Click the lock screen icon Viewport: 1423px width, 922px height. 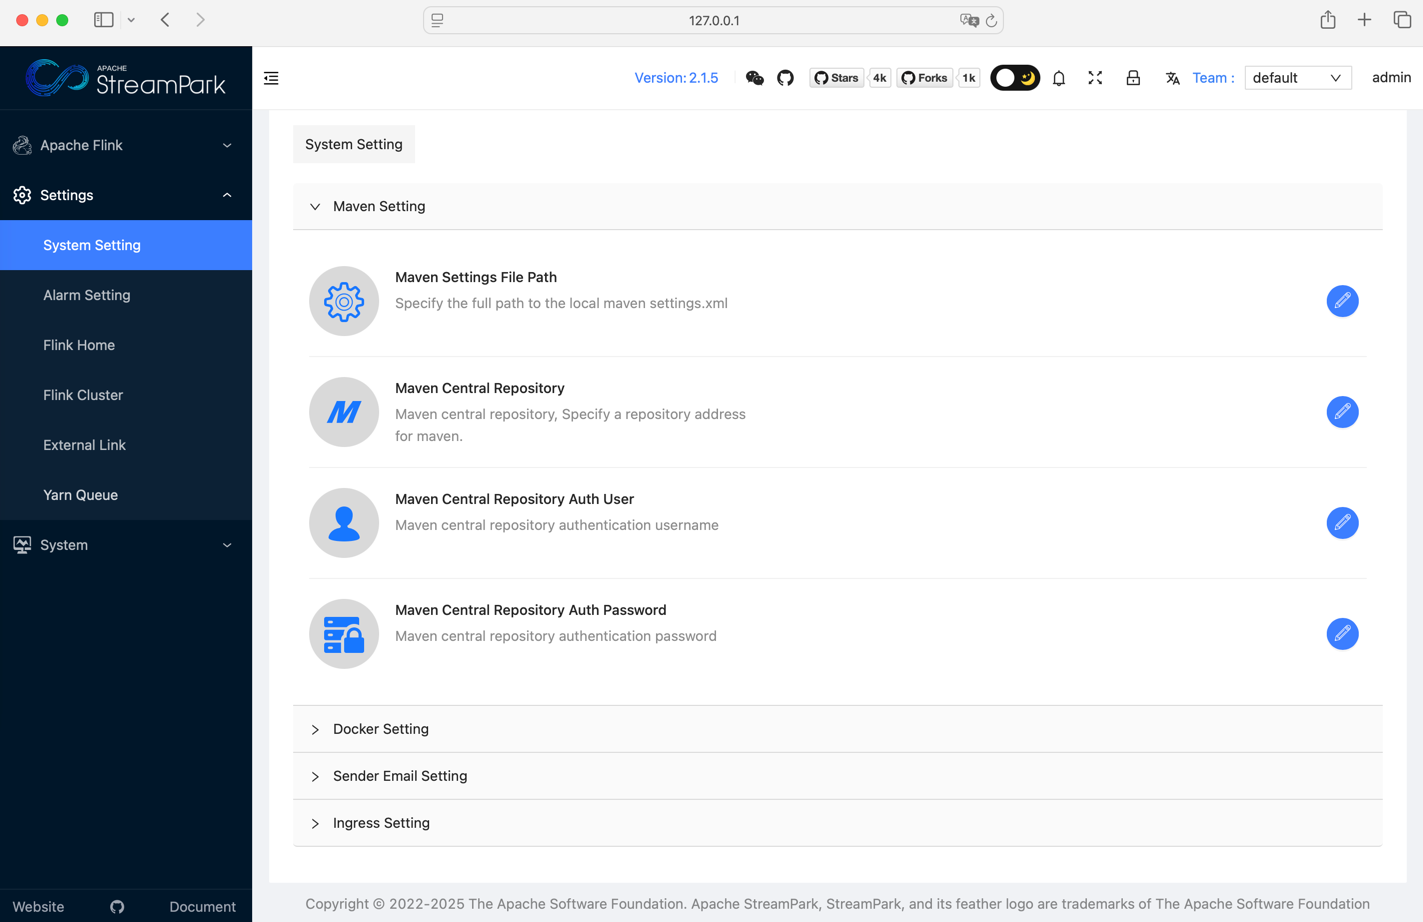[x=1133, y=78]
